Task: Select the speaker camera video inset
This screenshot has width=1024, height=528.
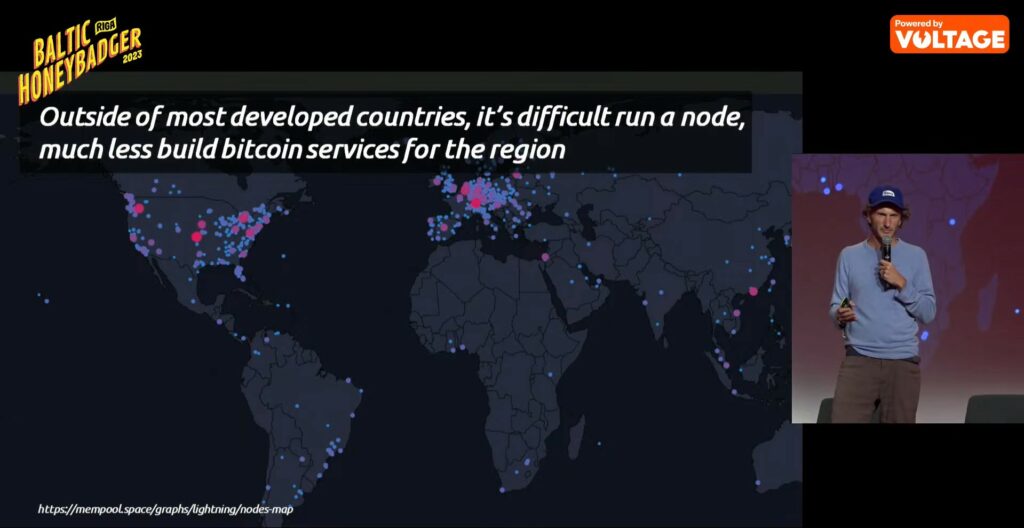Action: point(907,288)
